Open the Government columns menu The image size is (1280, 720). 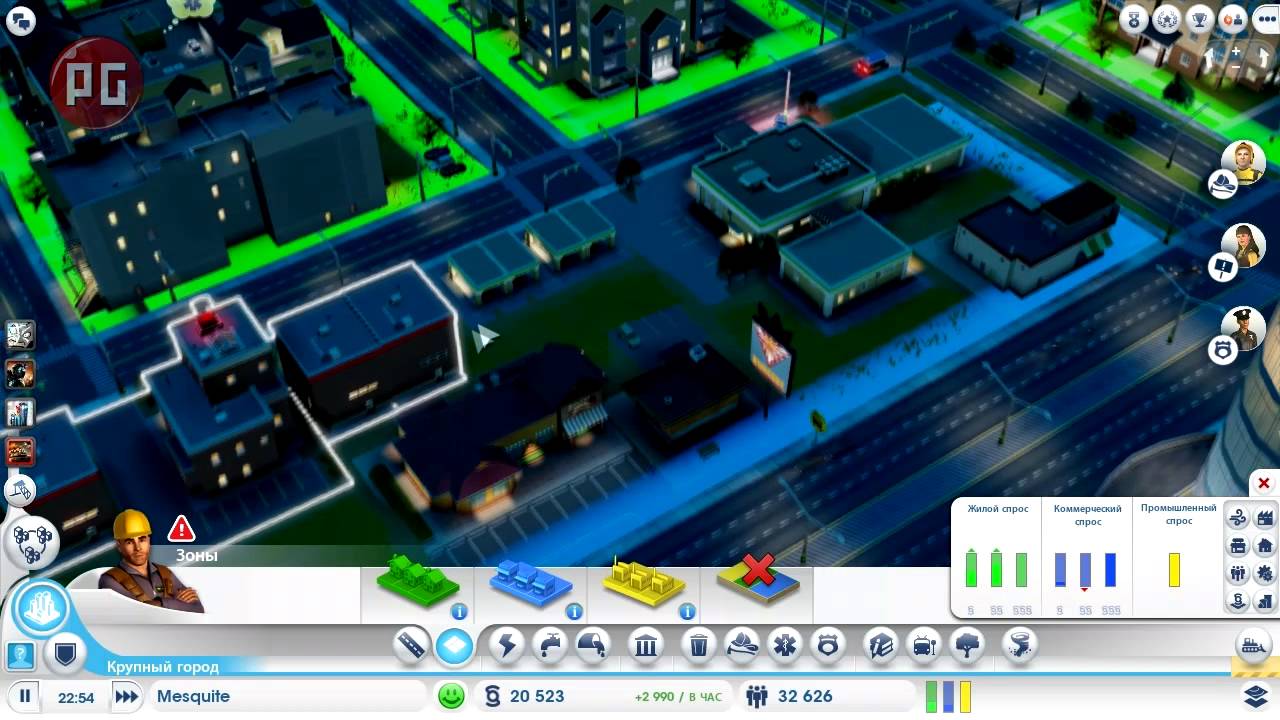(x=647, y=646)
